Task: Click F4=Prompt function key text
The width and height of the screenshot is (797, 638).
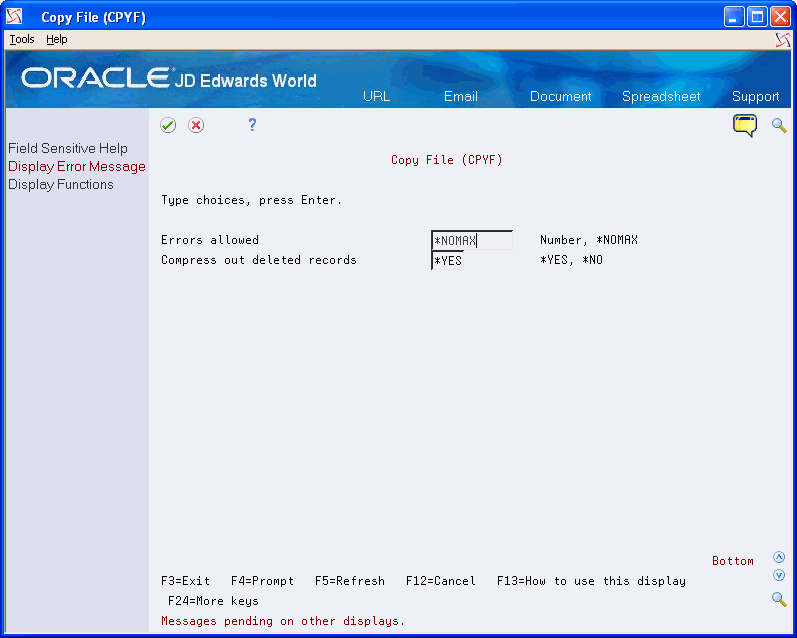Action: click(x=262, y=581)
